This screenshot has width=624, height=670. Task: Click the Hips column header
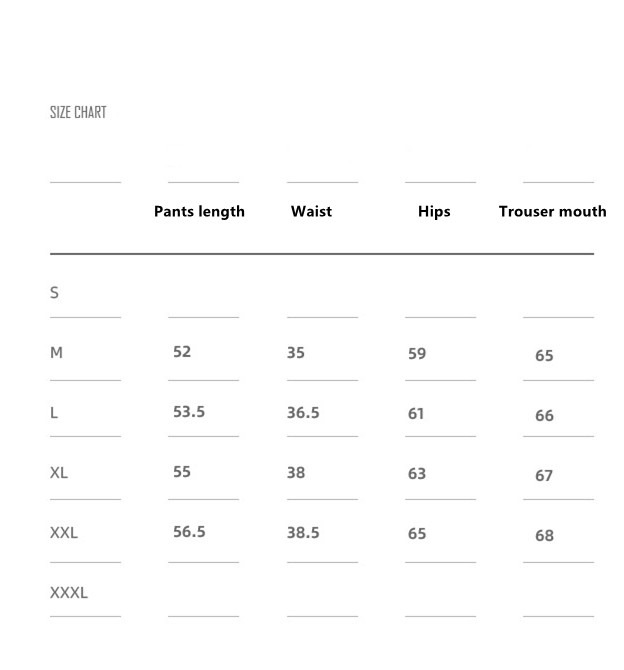[x=434, y=211]
